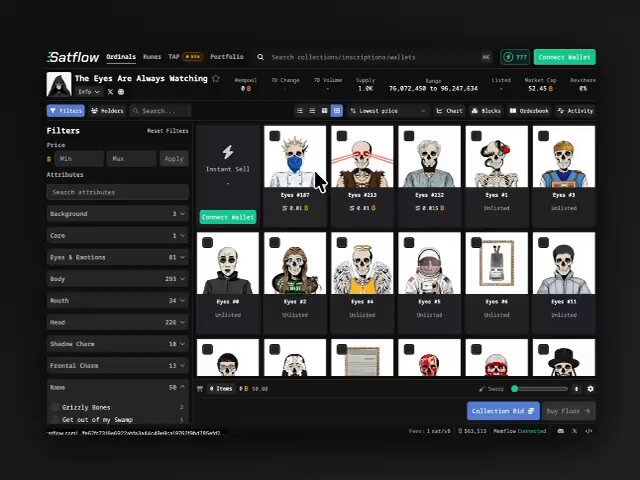This screenshot has width=640, height=480.
Task: Open the code/API icon in footer
Action: [589, 431]
